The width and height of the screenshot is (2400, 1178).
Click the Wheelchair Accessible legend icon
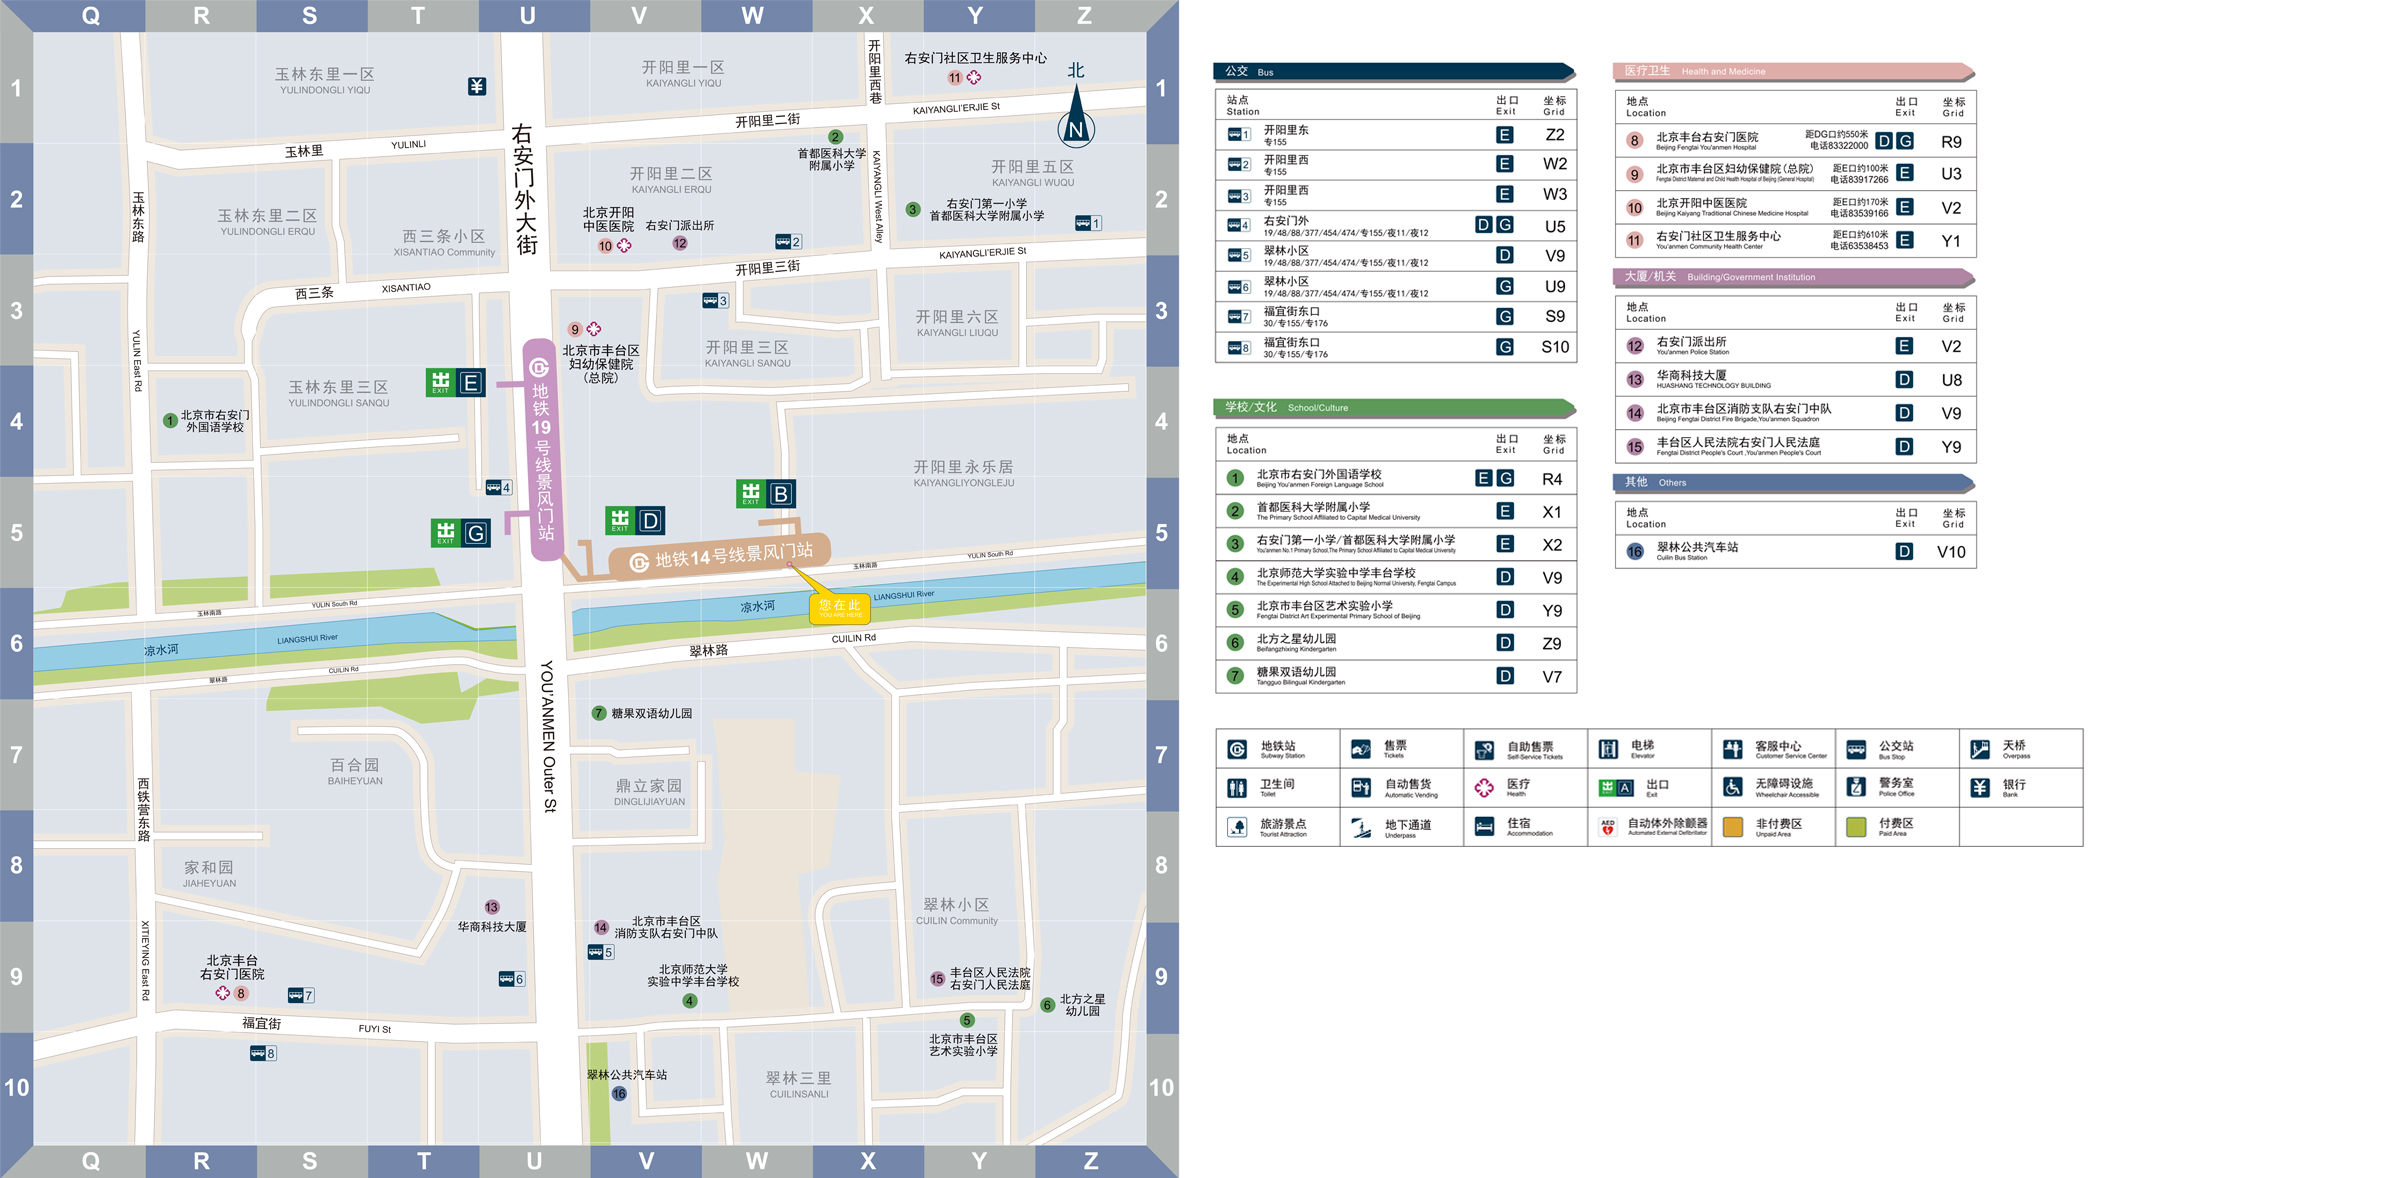click(x=1733, y=788)
